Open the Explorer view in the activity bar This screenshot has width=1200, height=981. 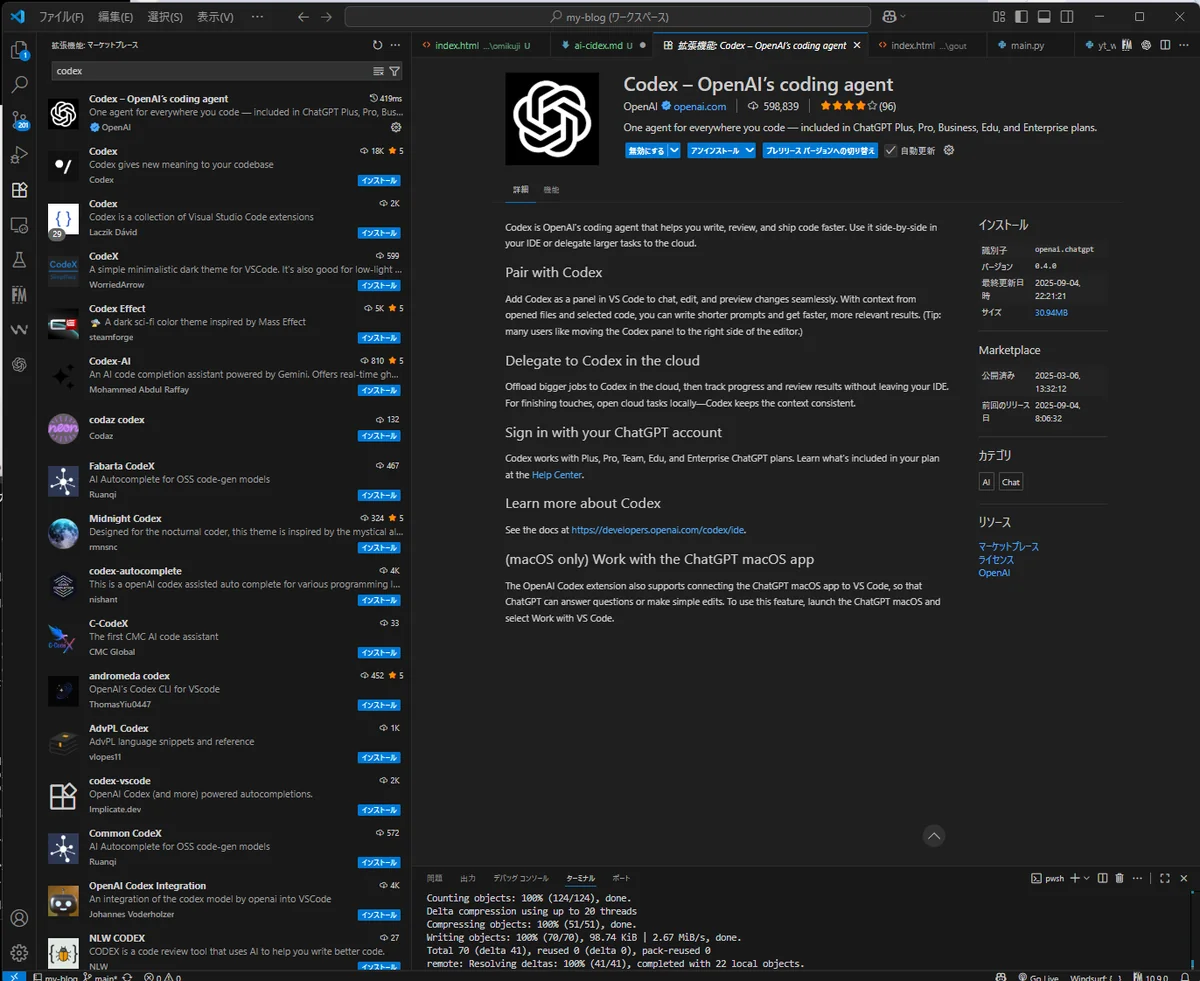19,50
